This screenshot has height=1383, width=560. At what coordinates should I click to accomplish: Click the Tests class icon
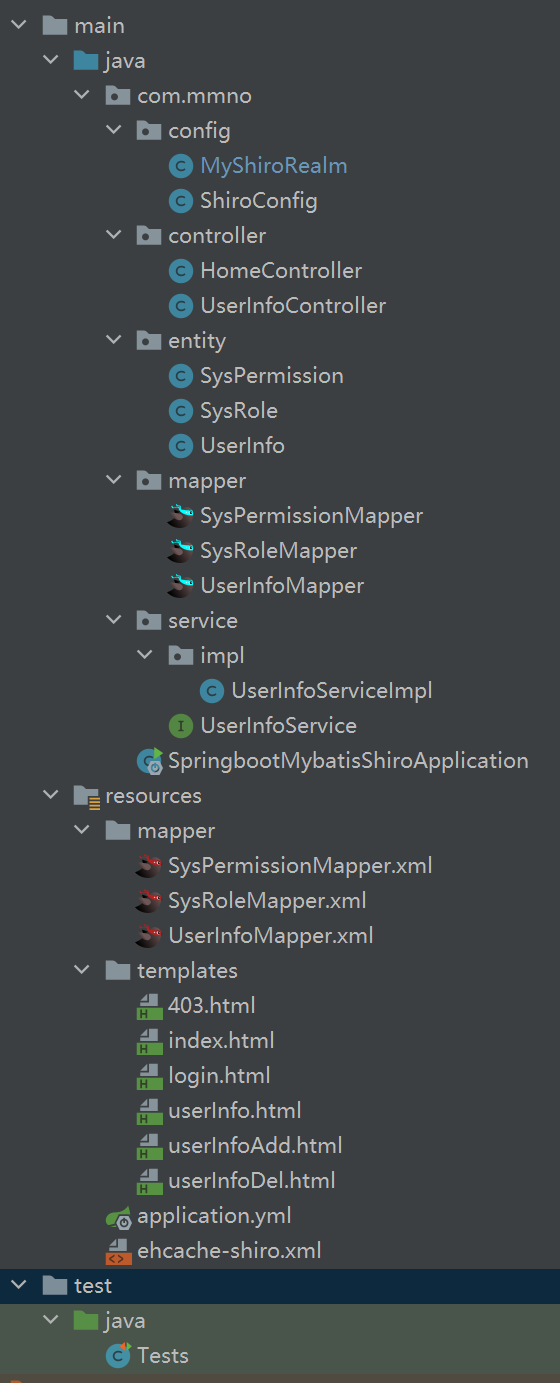tap(118, 1356)
